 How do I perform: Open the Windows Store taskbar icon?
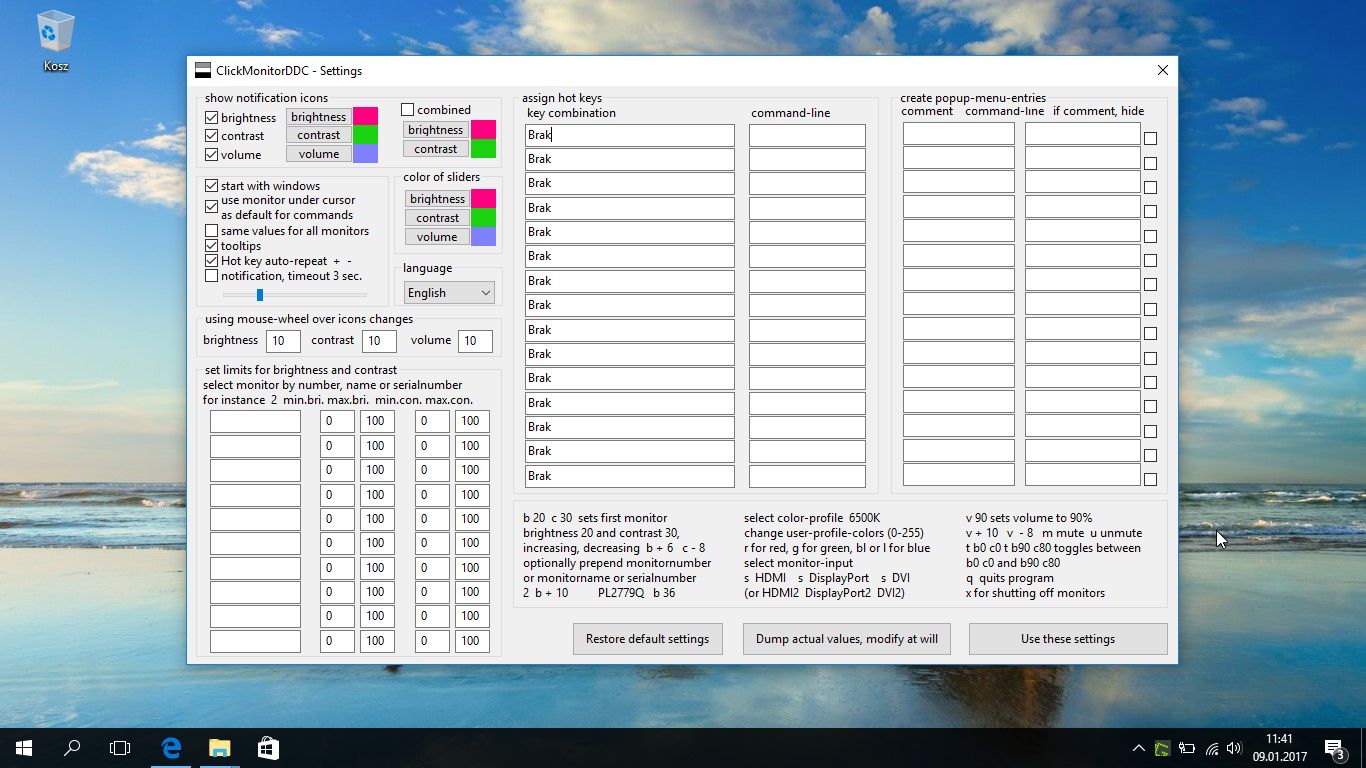click(267, 748)
